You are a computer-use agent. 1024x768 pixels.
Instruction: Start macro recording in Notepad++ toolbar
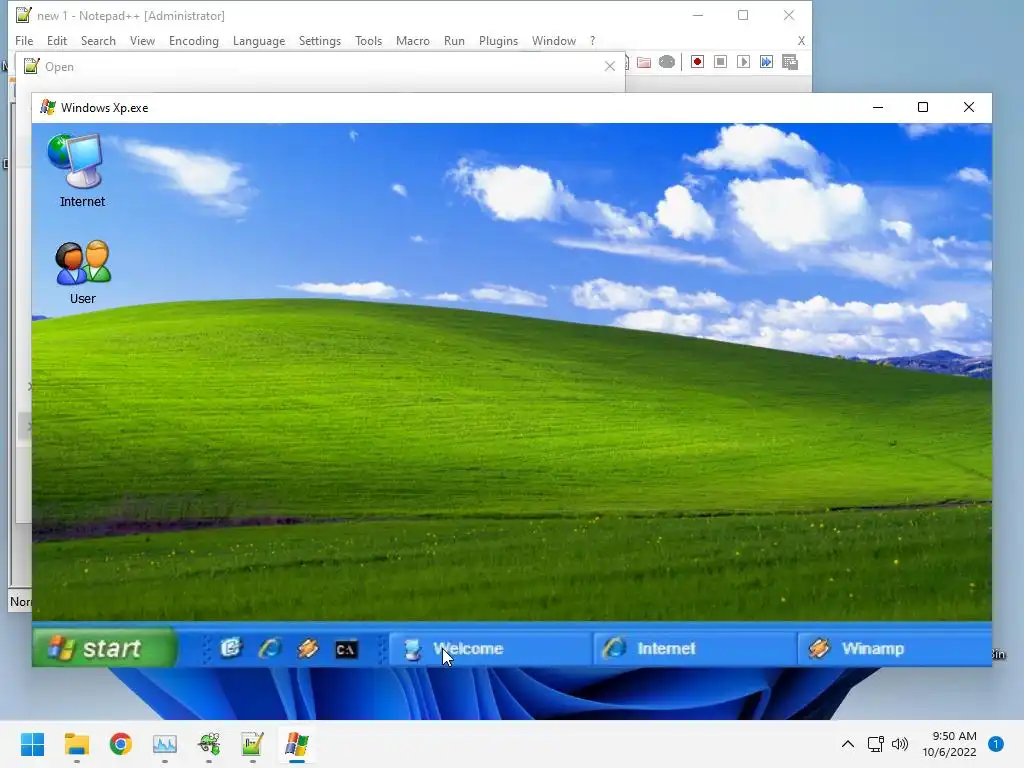click(x=697, y=61)
